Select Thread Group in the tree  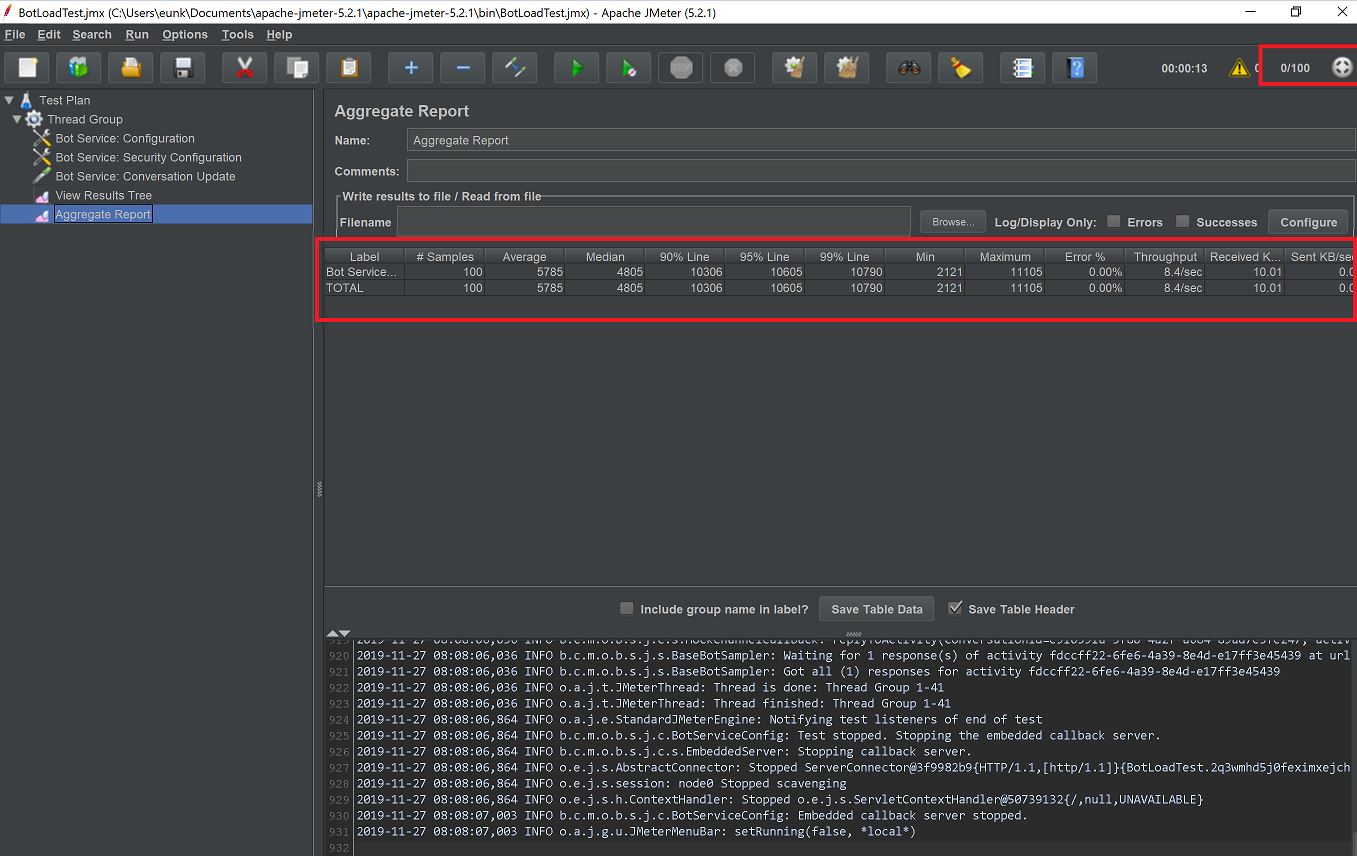pyautogui.click(x=85, y=119)
